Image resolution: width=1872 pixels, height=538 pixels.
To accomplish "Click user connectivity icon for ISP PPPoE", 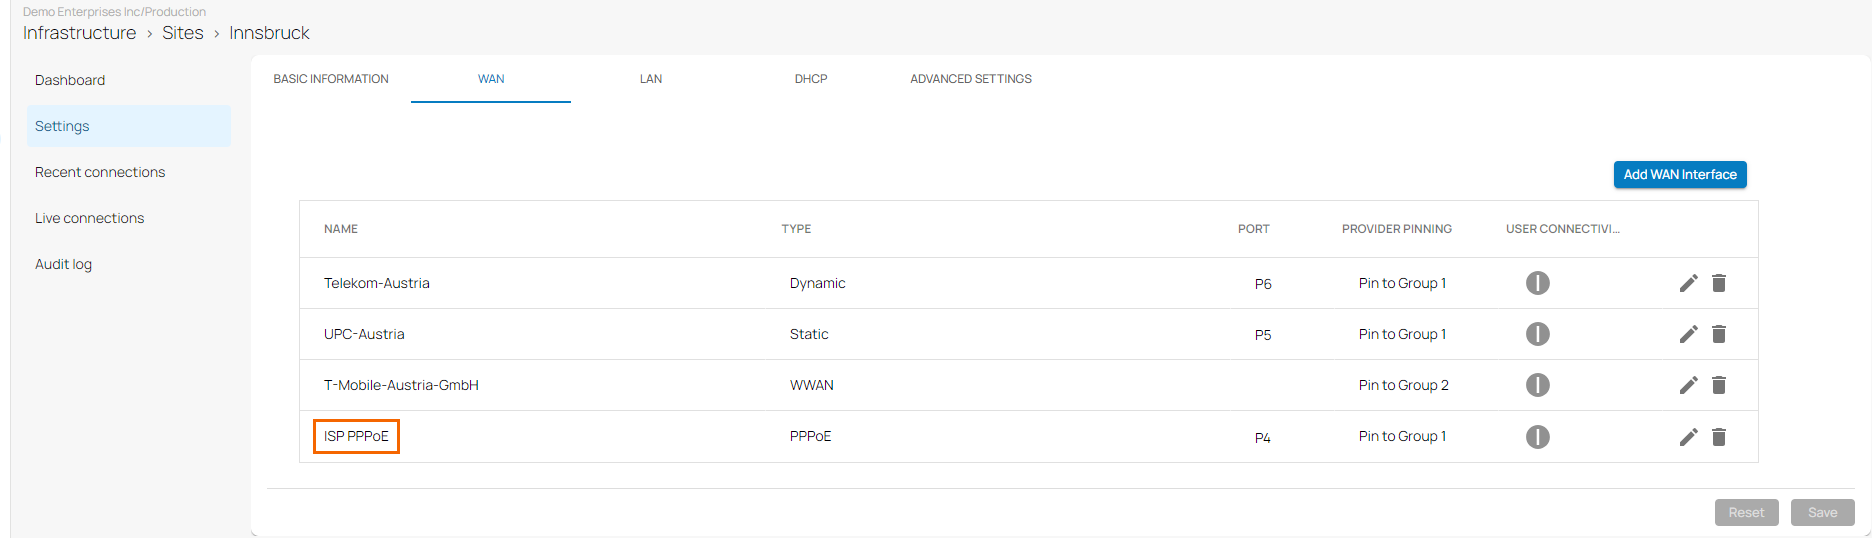I will (1537, 437).
